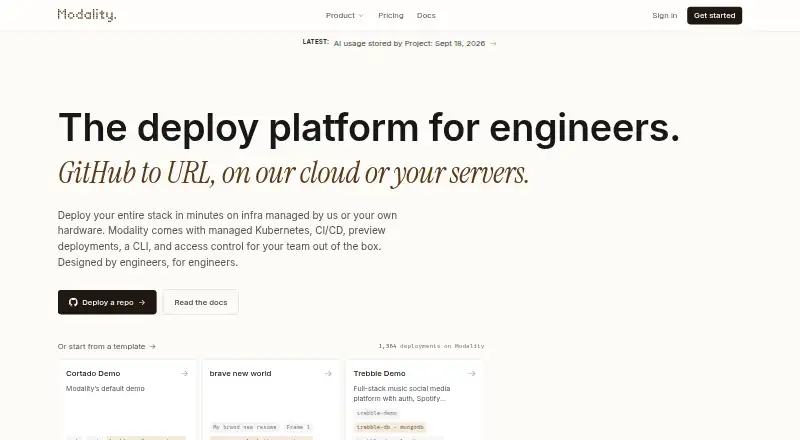
Task: Open the brave new world template title
Action: tap(240, 373)
